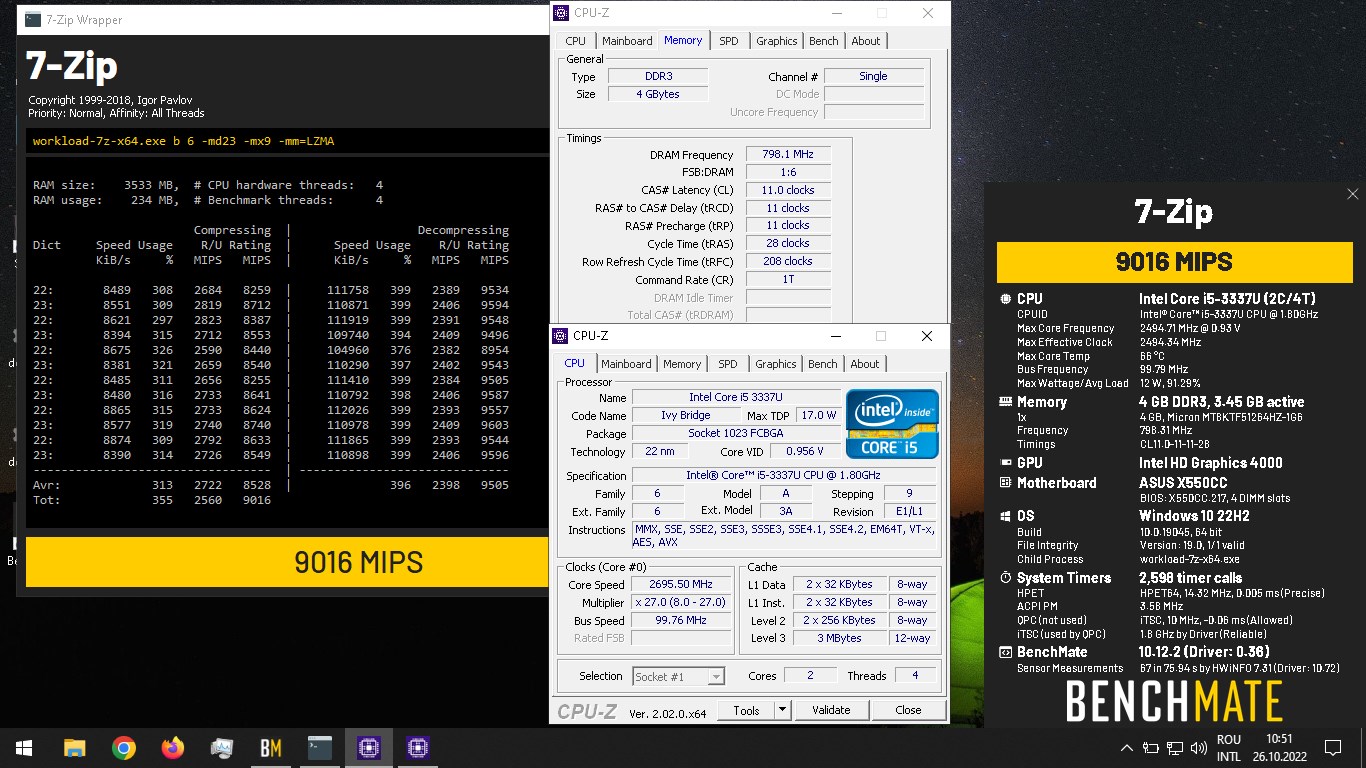The width and height of the screenshot is (1366, 768).
Task: Click the 7-Zip Wrapper title bar icon
Action: coord(33,19)
